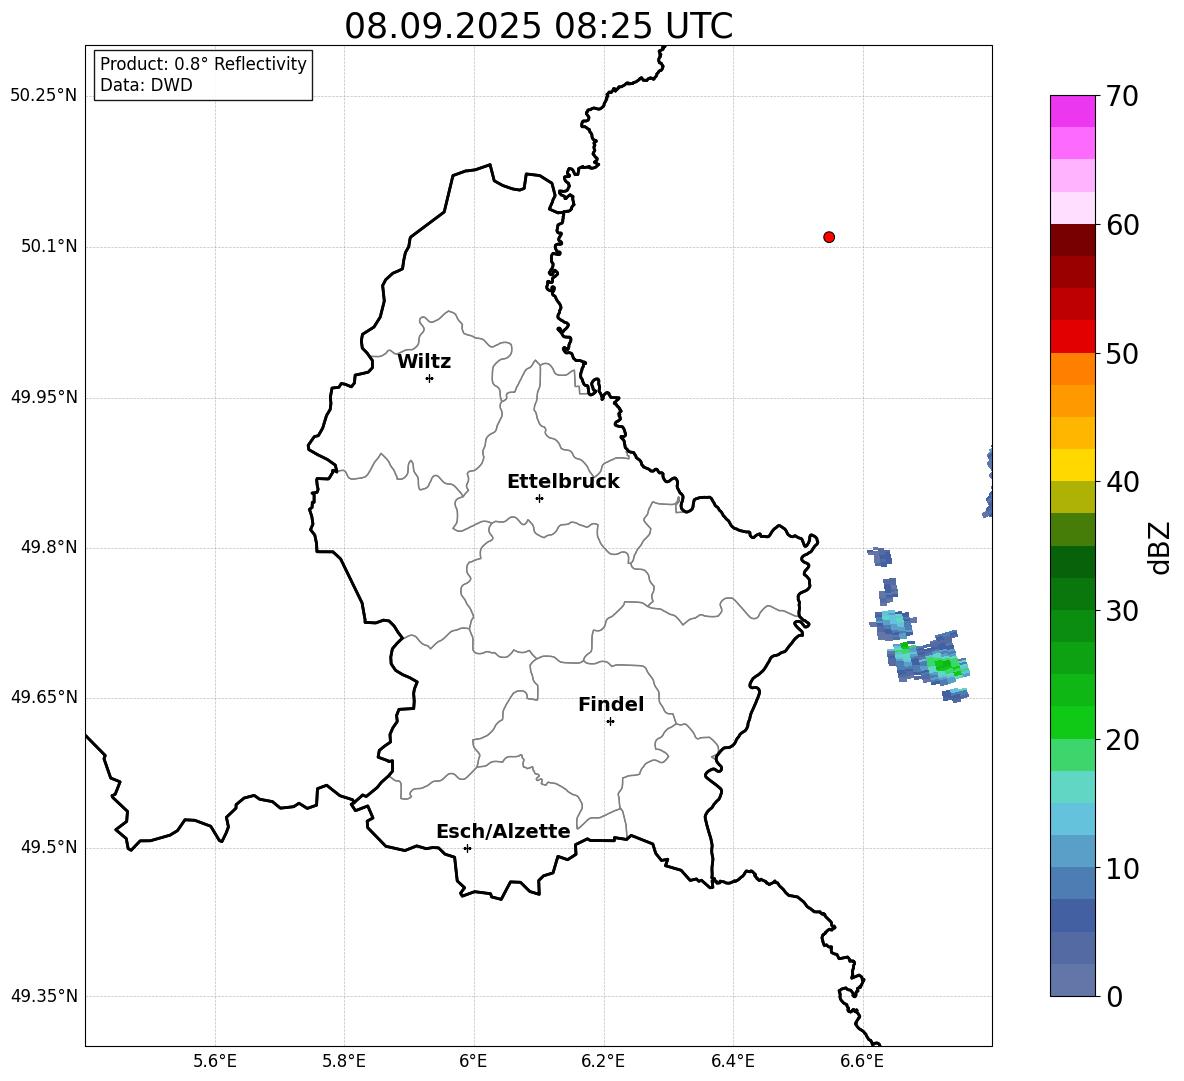
Task: Click the 49.95°N latitude label
Action: click(44, 397)
